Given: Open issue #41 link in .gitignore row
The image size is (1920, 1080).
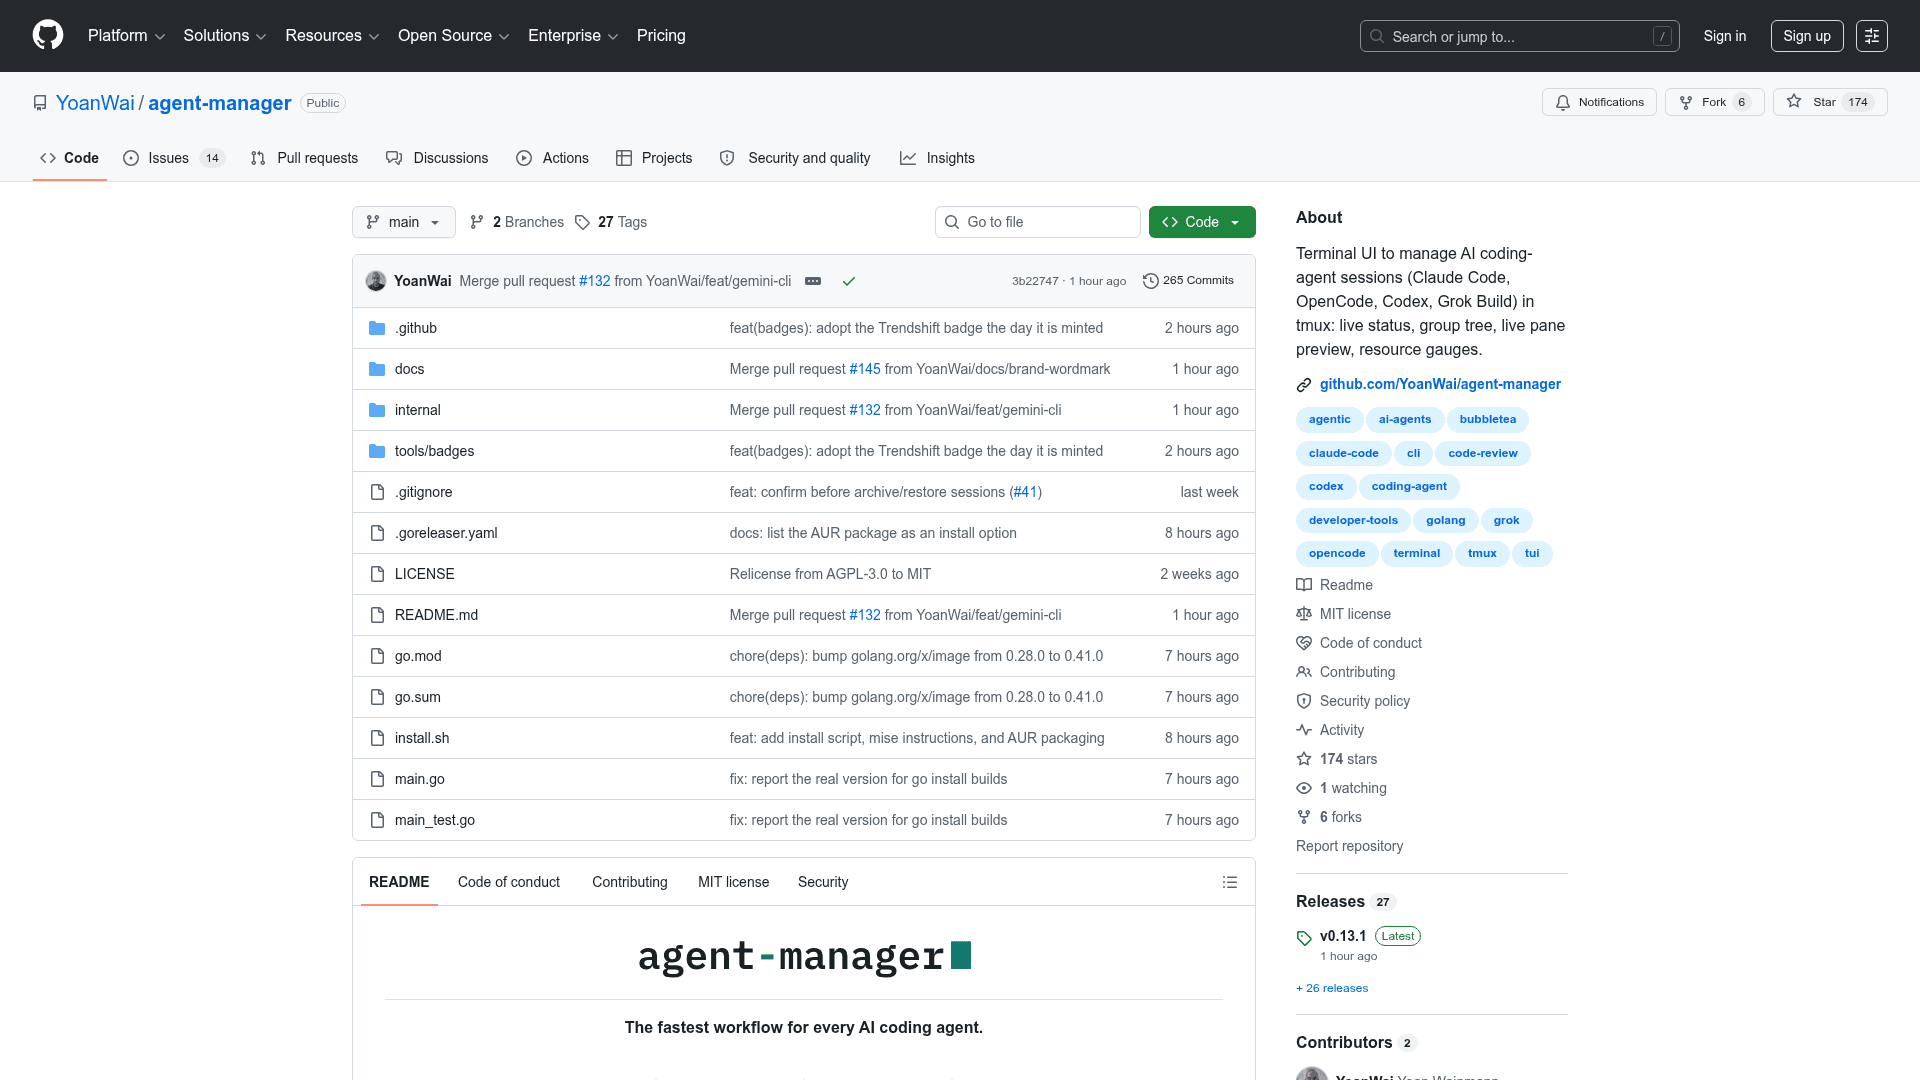Looking at the screenshot, I should [x=1025, y=492].
